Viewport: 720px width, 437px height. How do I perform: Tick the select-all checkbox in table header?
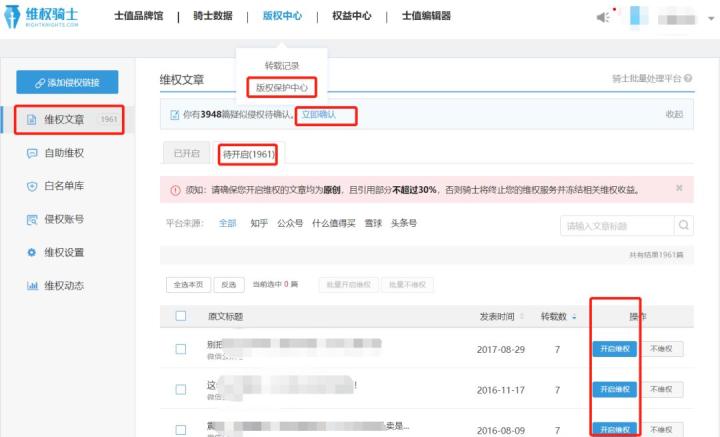tap(181, 316)
